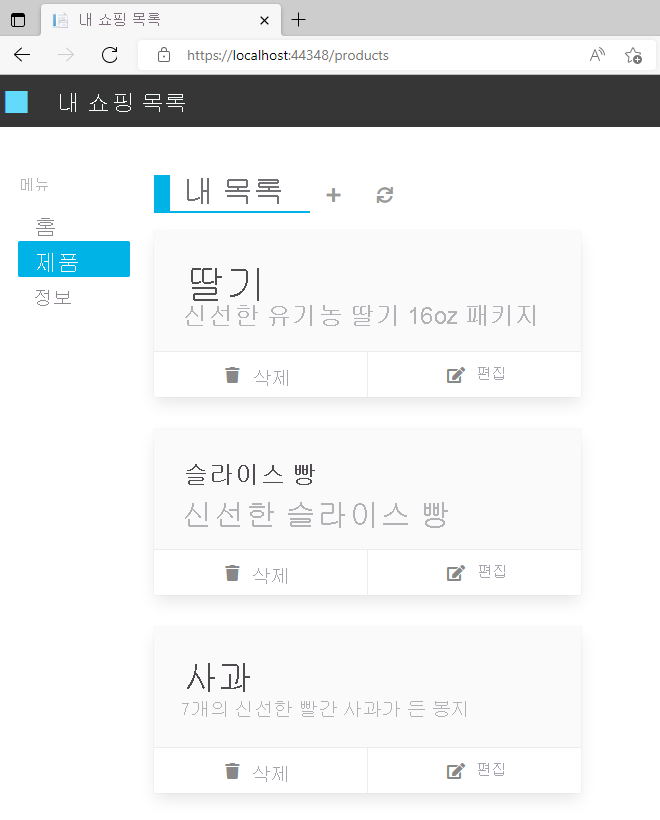
Task: Click description 신선한 유기농 딸기 16oz 패키지
Action: click(361, 315)
